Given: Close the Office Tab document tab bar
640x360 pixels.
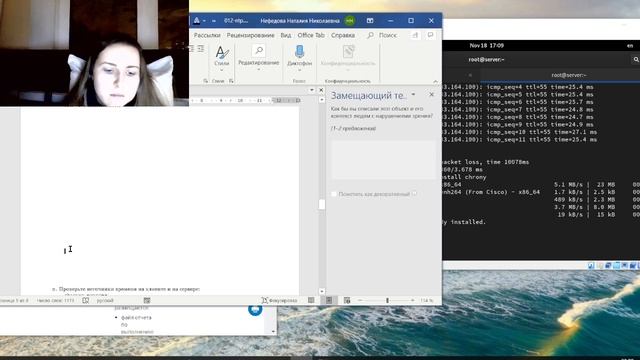Looking at the screenshot, I should point(321,90).
